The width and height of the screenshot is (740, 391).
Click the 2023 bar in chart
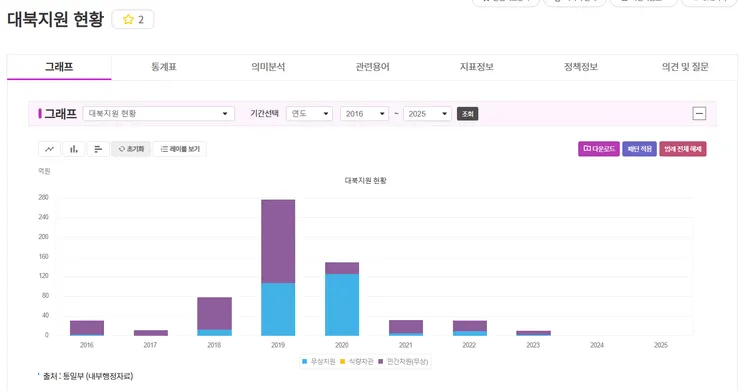pyautogui.click(x=533, y=333)
